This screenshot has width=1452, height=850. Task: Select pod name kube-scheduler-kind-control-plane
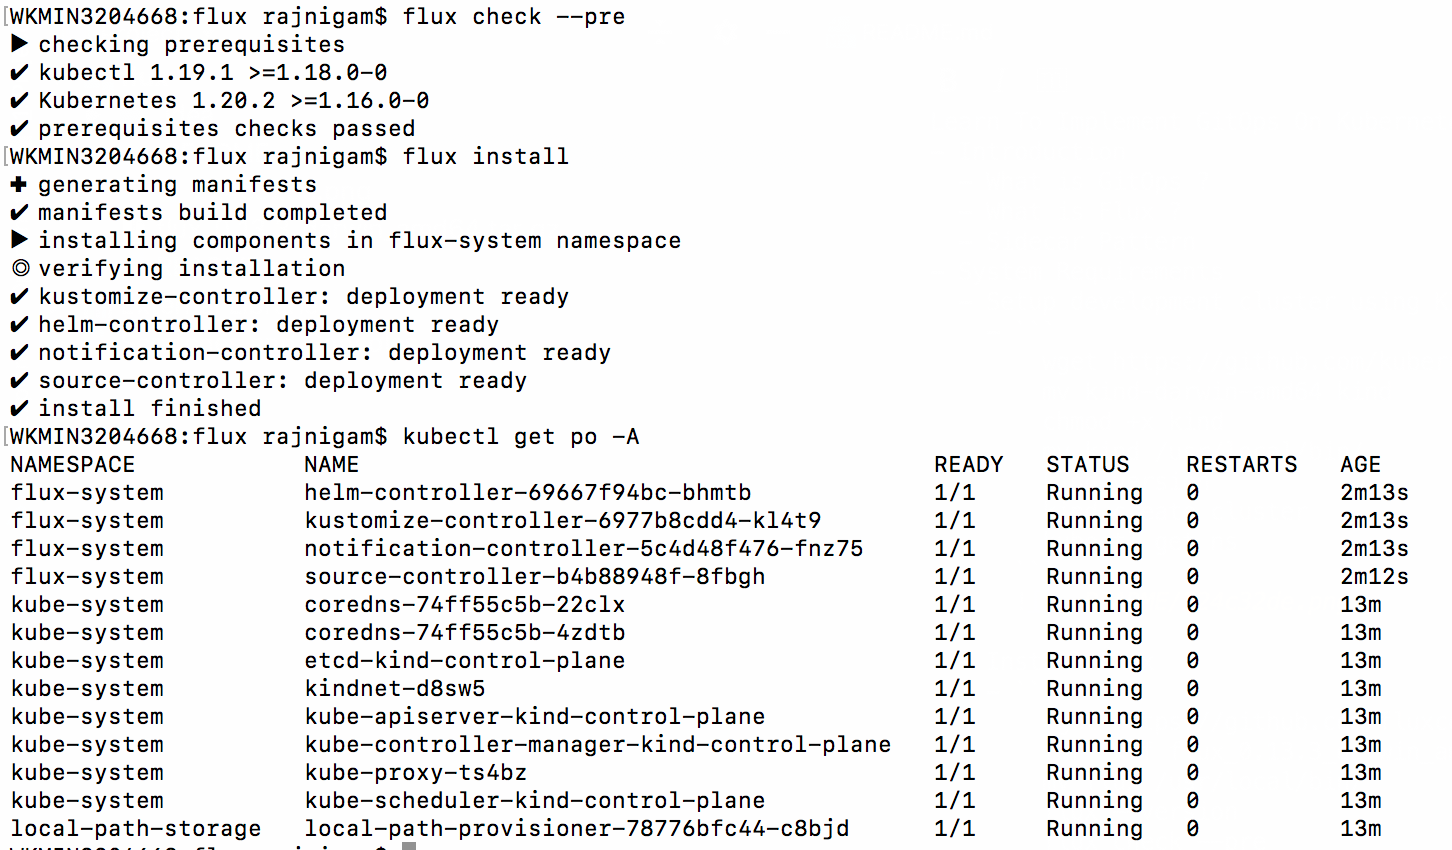[535, 801]
